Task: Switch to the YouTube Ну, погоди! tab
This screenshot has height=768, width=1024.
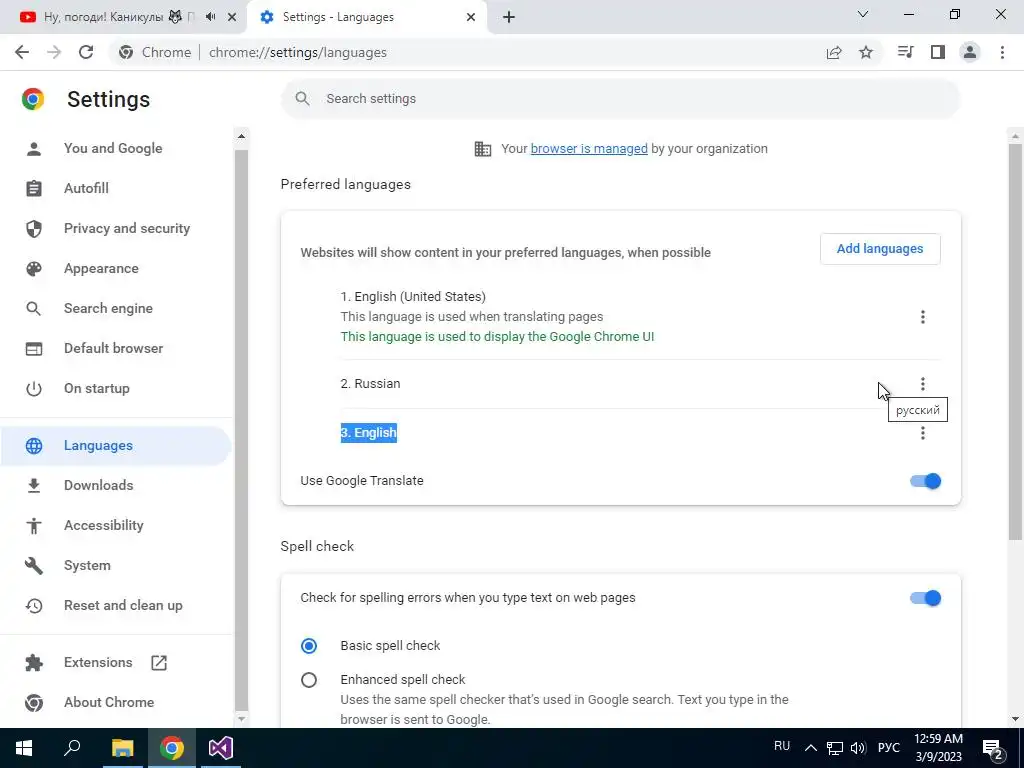Action: (x=123, y=17)
